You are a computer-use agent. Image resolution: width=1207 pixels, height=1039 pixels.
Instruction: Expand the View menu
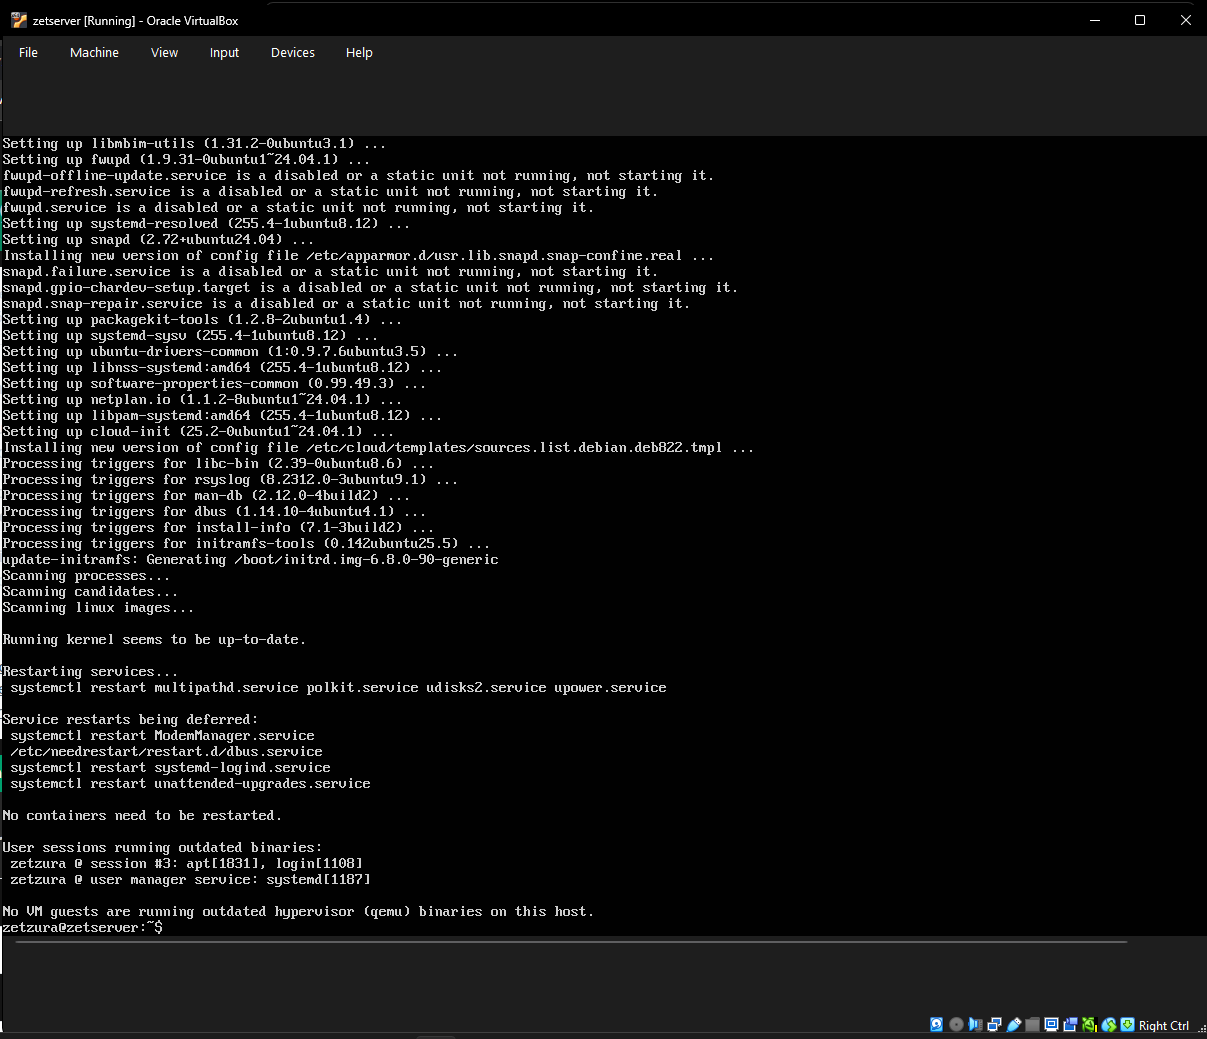coord(164,53)
